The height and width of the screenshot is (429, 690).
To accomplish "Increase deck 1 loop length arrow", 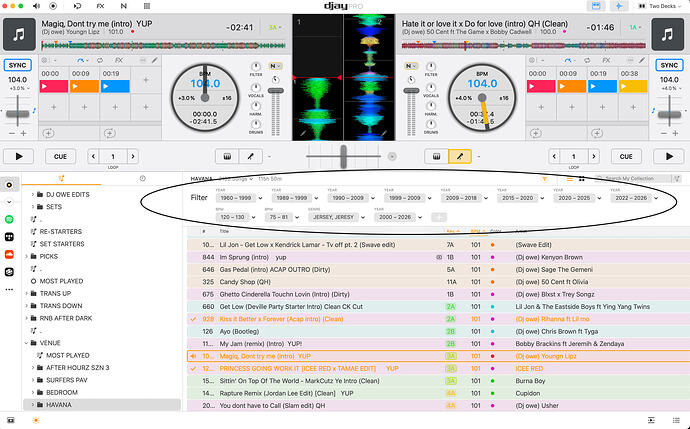I will click(133, 156).
